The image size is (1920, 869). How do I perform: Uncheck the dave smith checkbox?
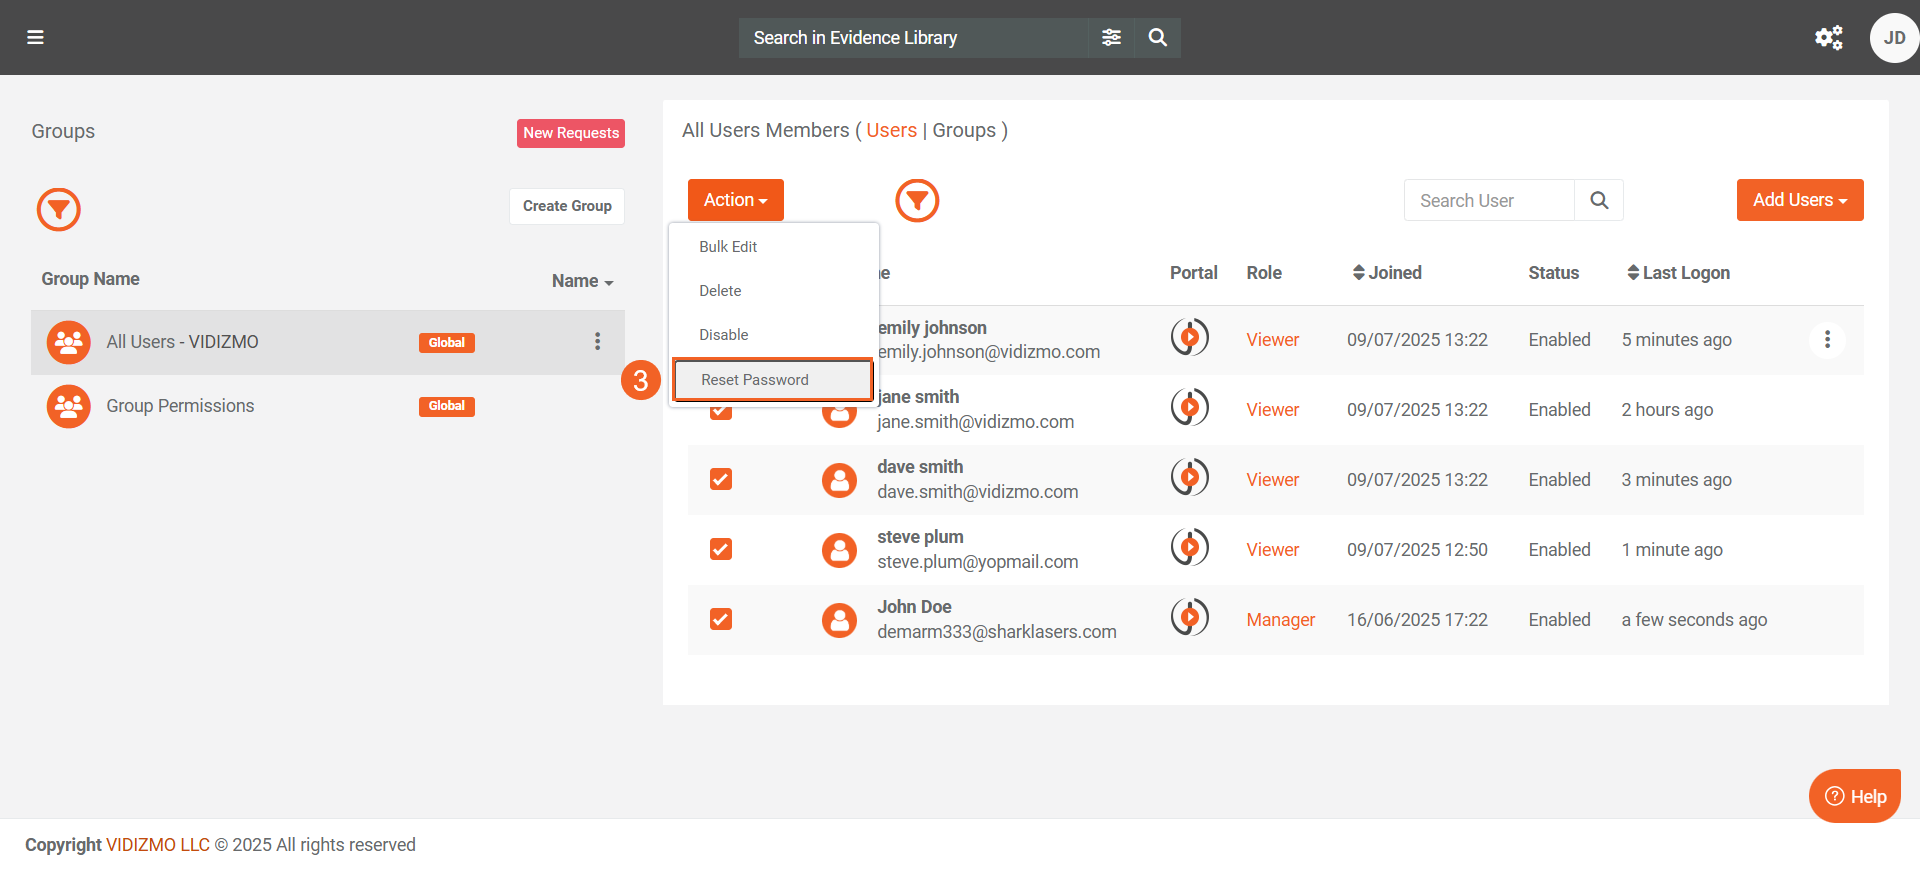[x=721, y=480]
